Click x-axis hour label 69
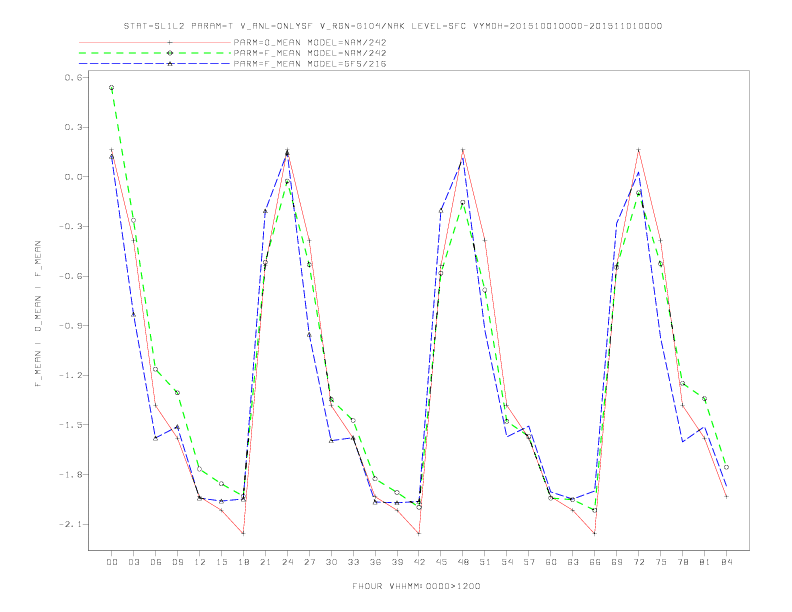Screen dimensions: 792x612 pyautogui.click(x=617, y=562)
